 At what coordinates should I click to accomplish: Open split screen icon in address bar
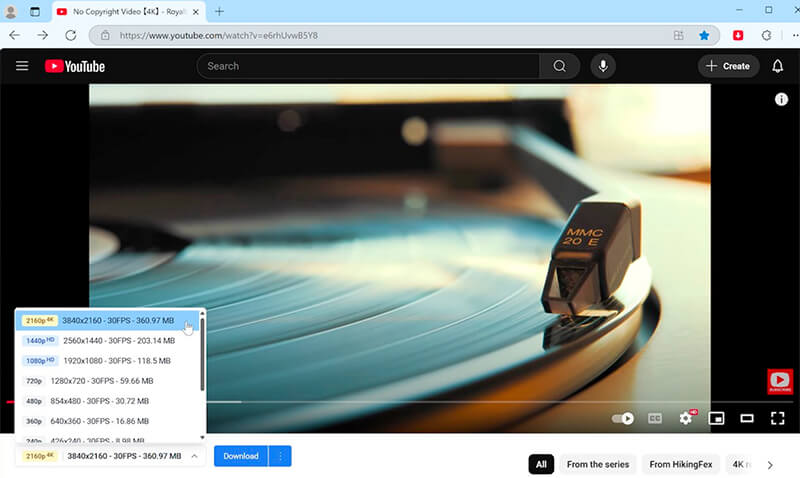[678, 35]
